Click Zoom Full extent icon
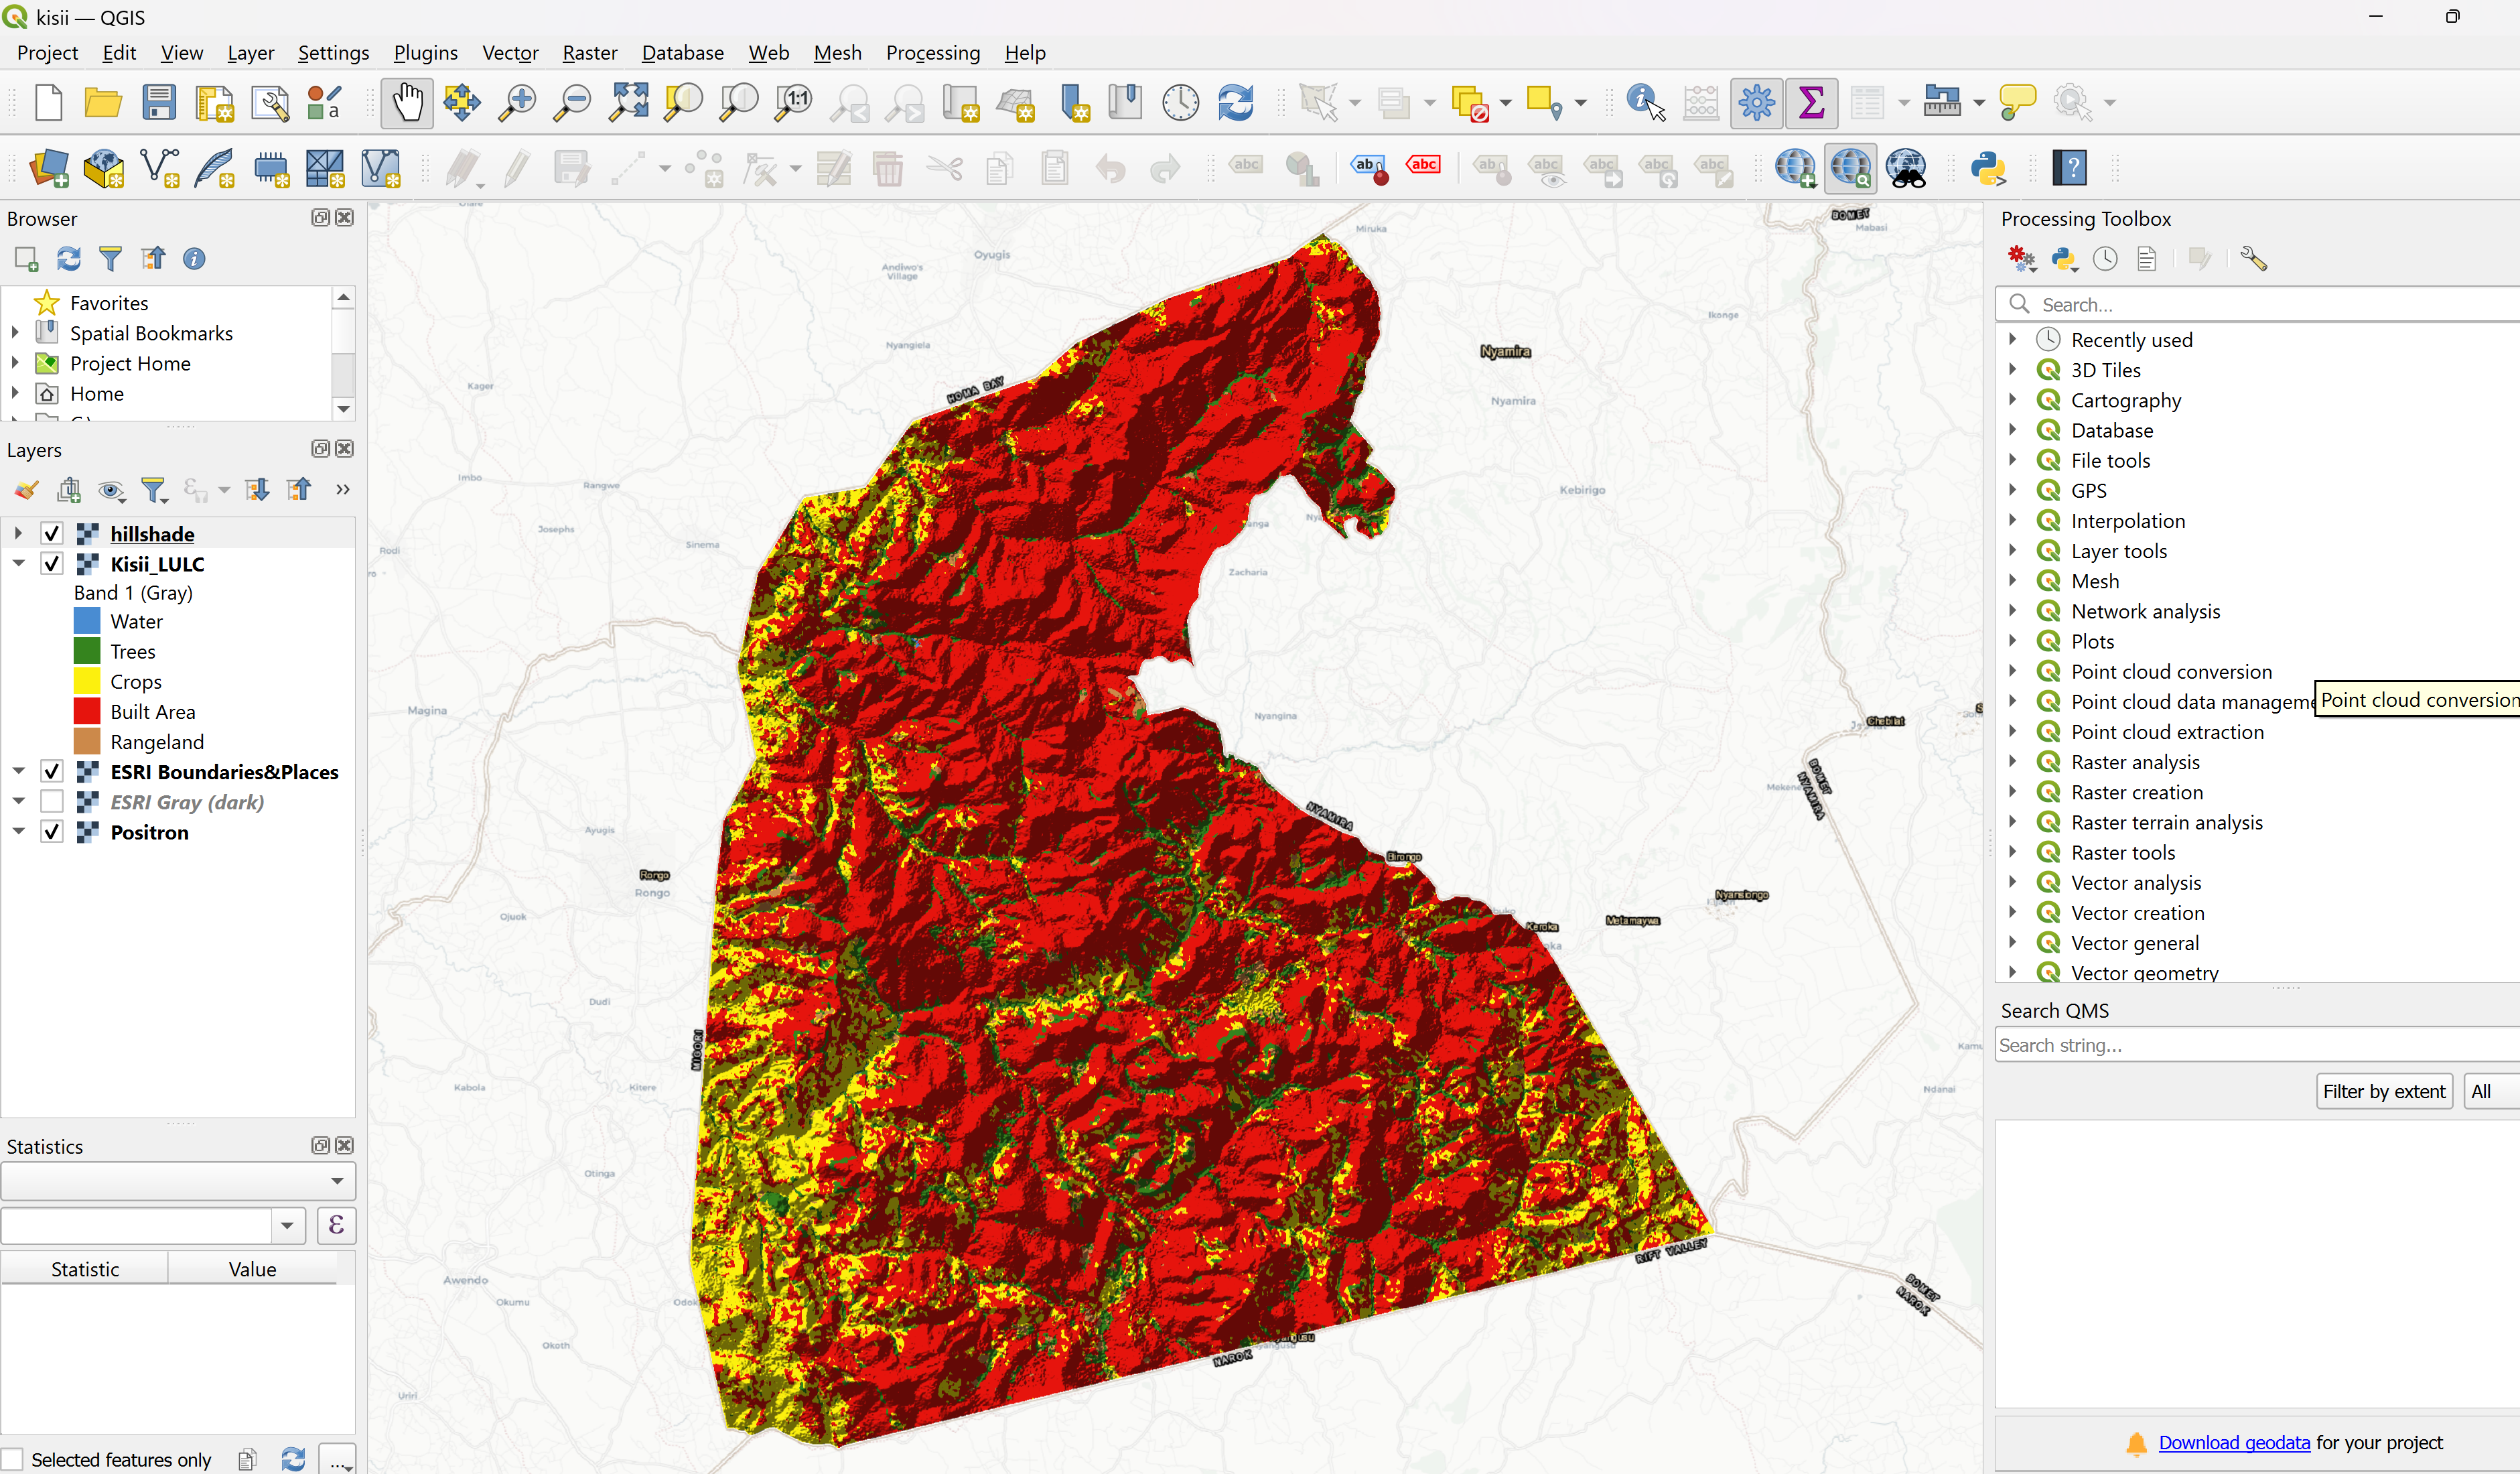Viewport: 2520px width, 1474px height. coord(629,102)
